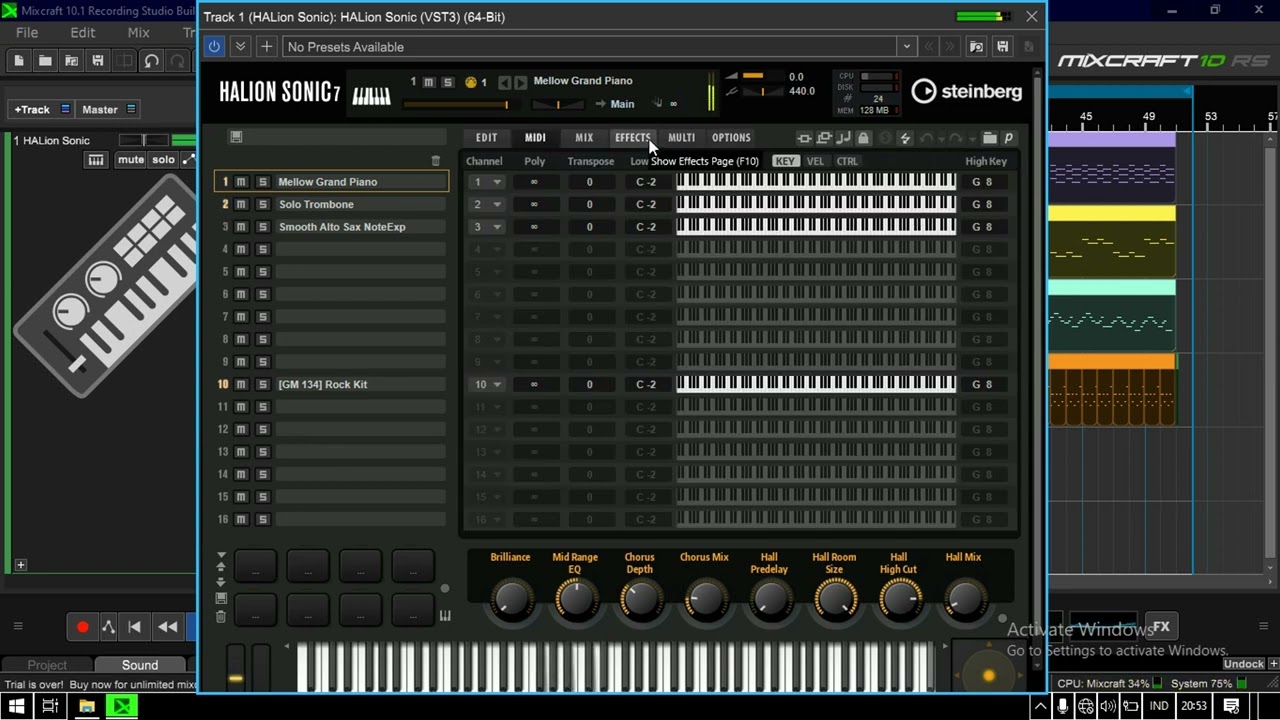The width and height of the screenshot is (1280, 720).
Task: Switch to the VEL range view
Action: click(815, 161)
